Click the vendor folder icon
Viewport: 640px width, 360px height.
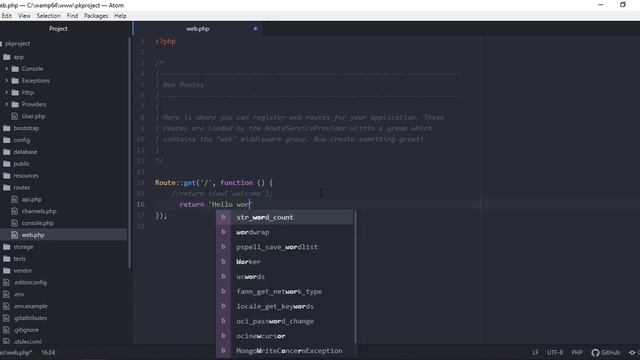click(7, 270)
